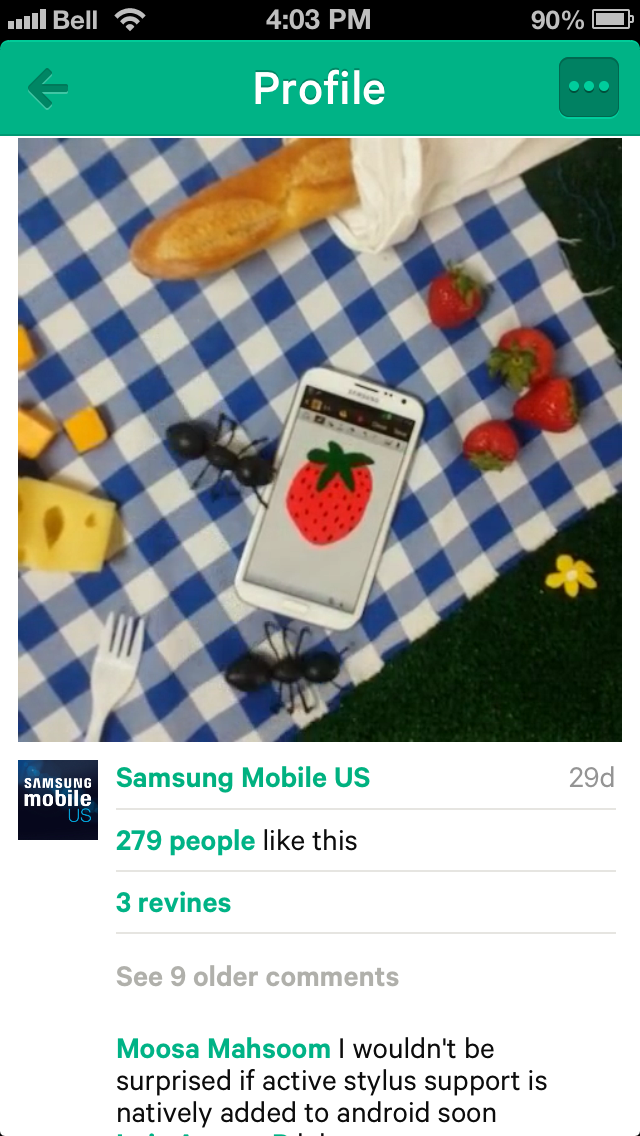Tap the Samsung Mobile US avatar
The image size is (640, 1136).
tap(58, 800)
